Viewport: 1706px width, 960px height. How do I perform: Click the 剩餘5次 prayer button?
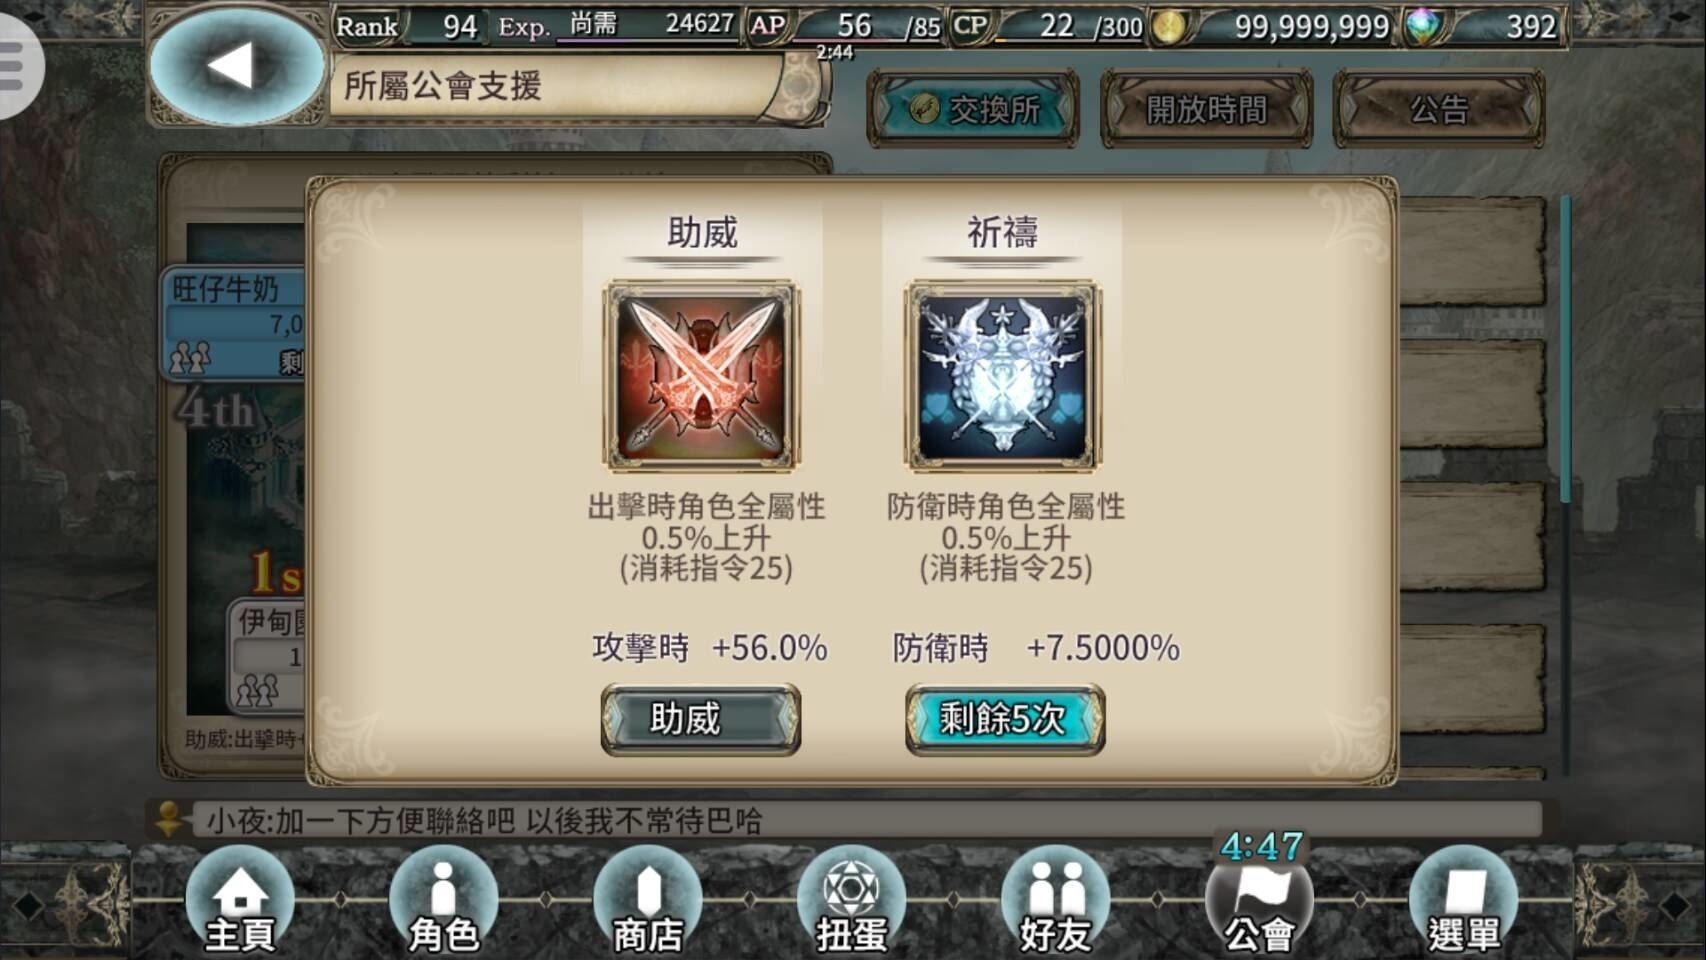(1005, 719)
